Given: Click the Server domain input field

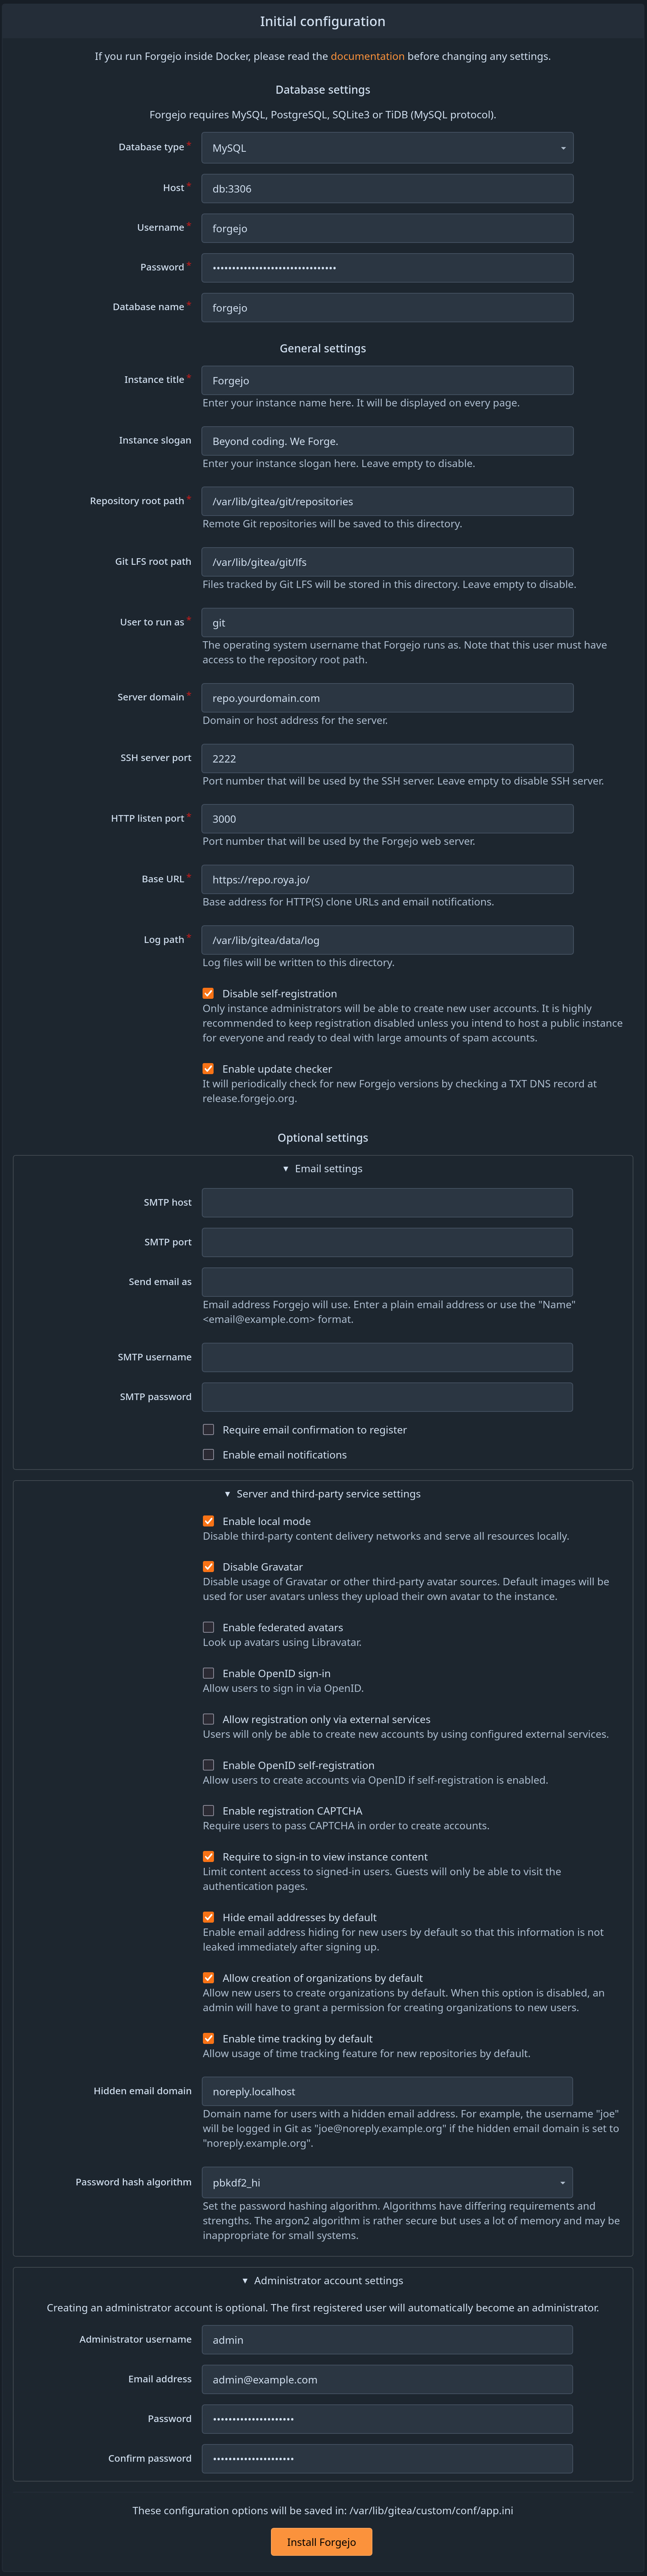Looking at the screenshot, I should click(387, 698).
